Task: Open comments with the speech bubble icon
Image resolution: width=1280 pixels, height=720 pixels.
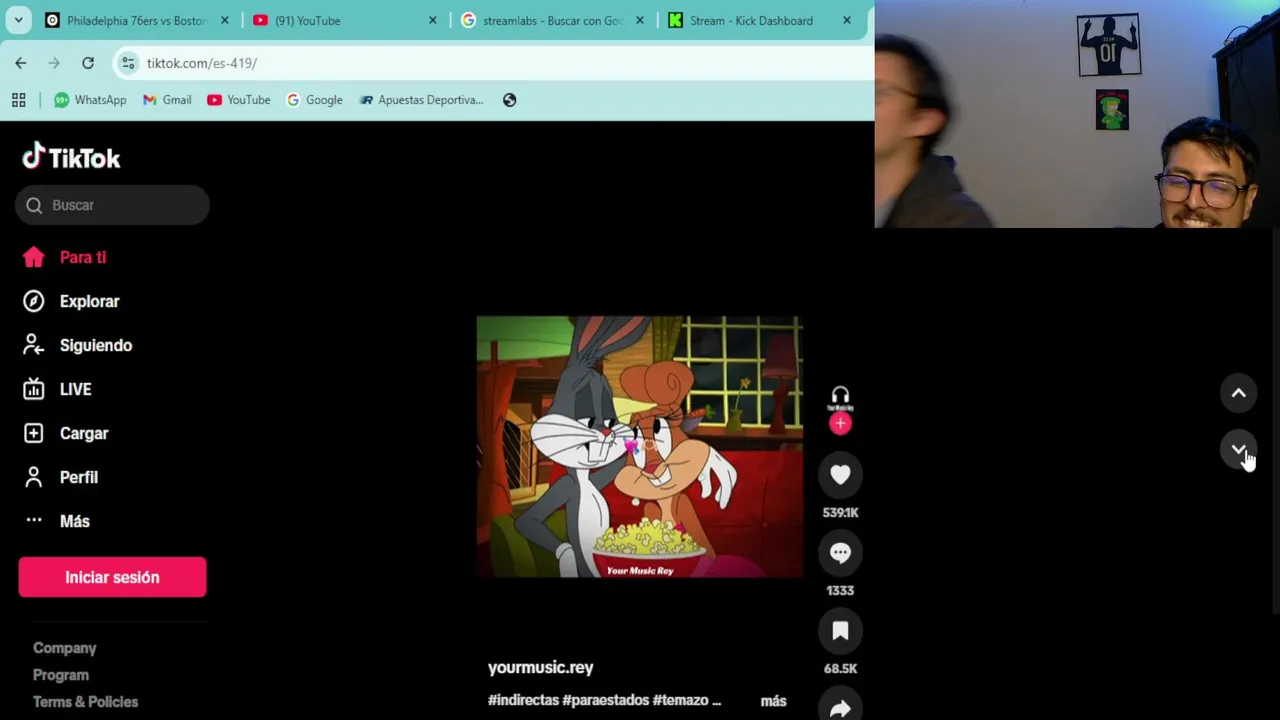Action: pos(840,553)
